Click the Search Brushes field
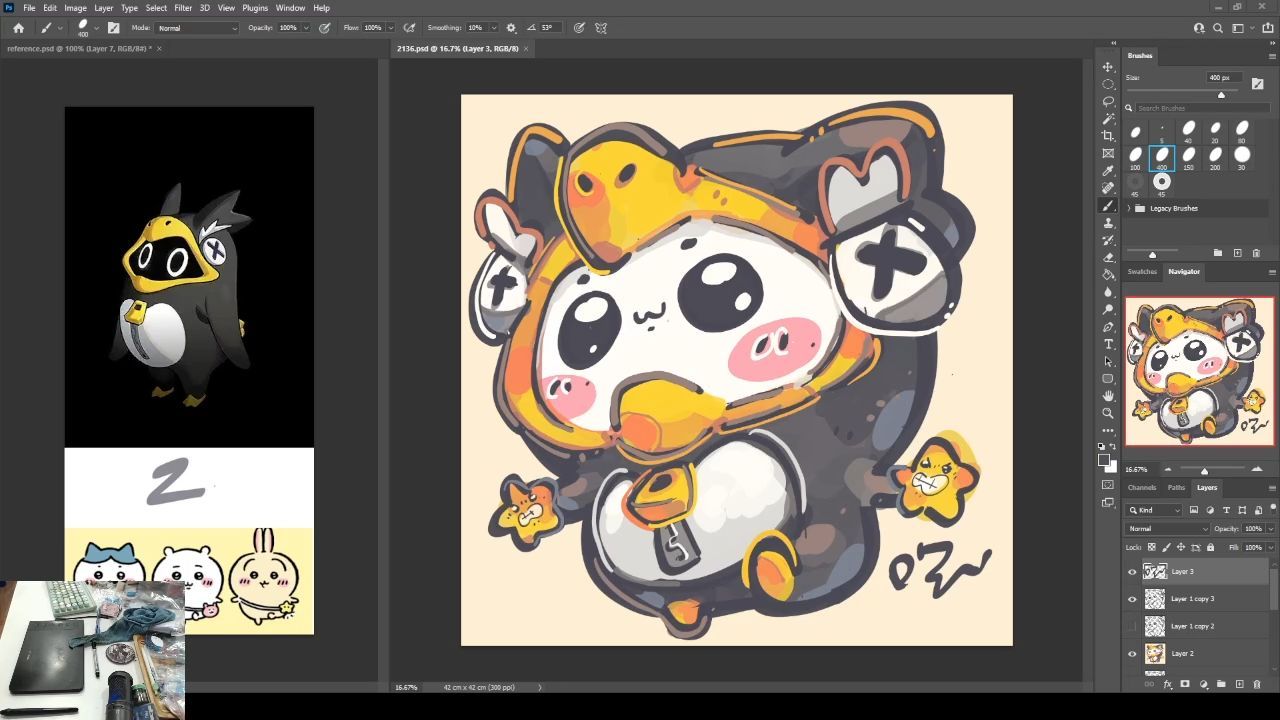1280x720 pixels. (x=1202, y=108)
